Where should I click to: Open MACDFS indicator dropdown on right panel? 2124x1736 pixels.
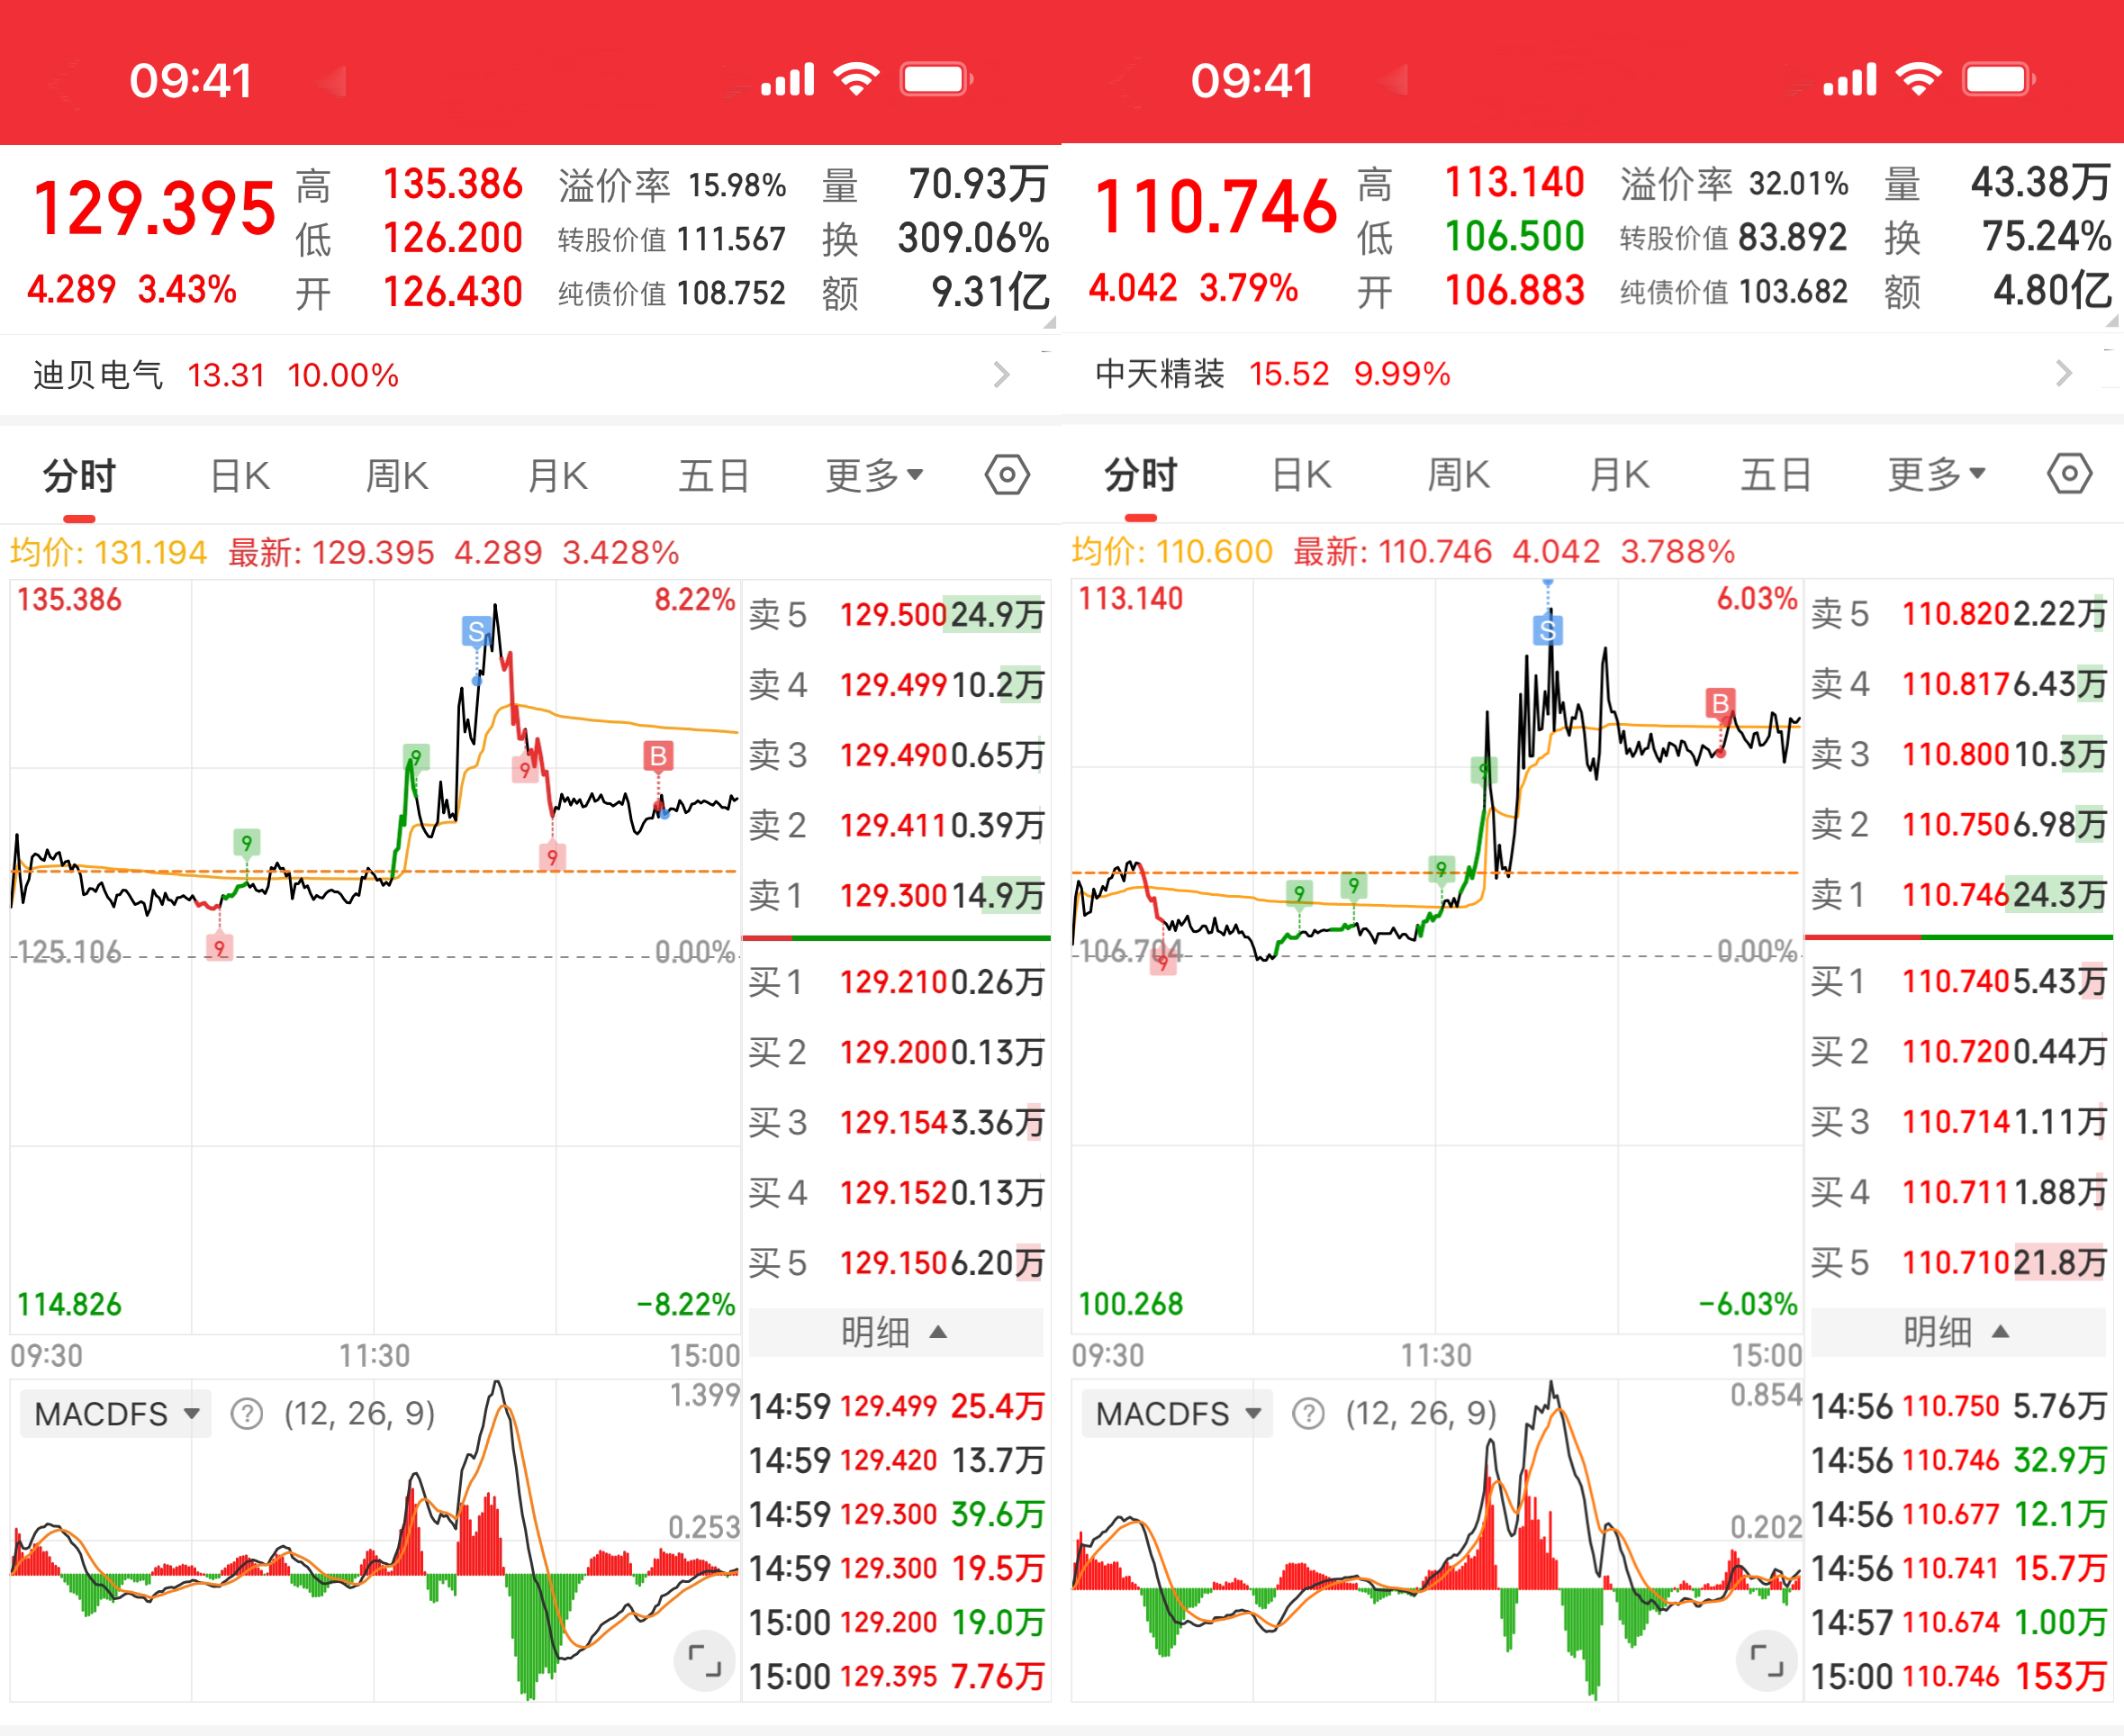(x=1177, y=1414)
